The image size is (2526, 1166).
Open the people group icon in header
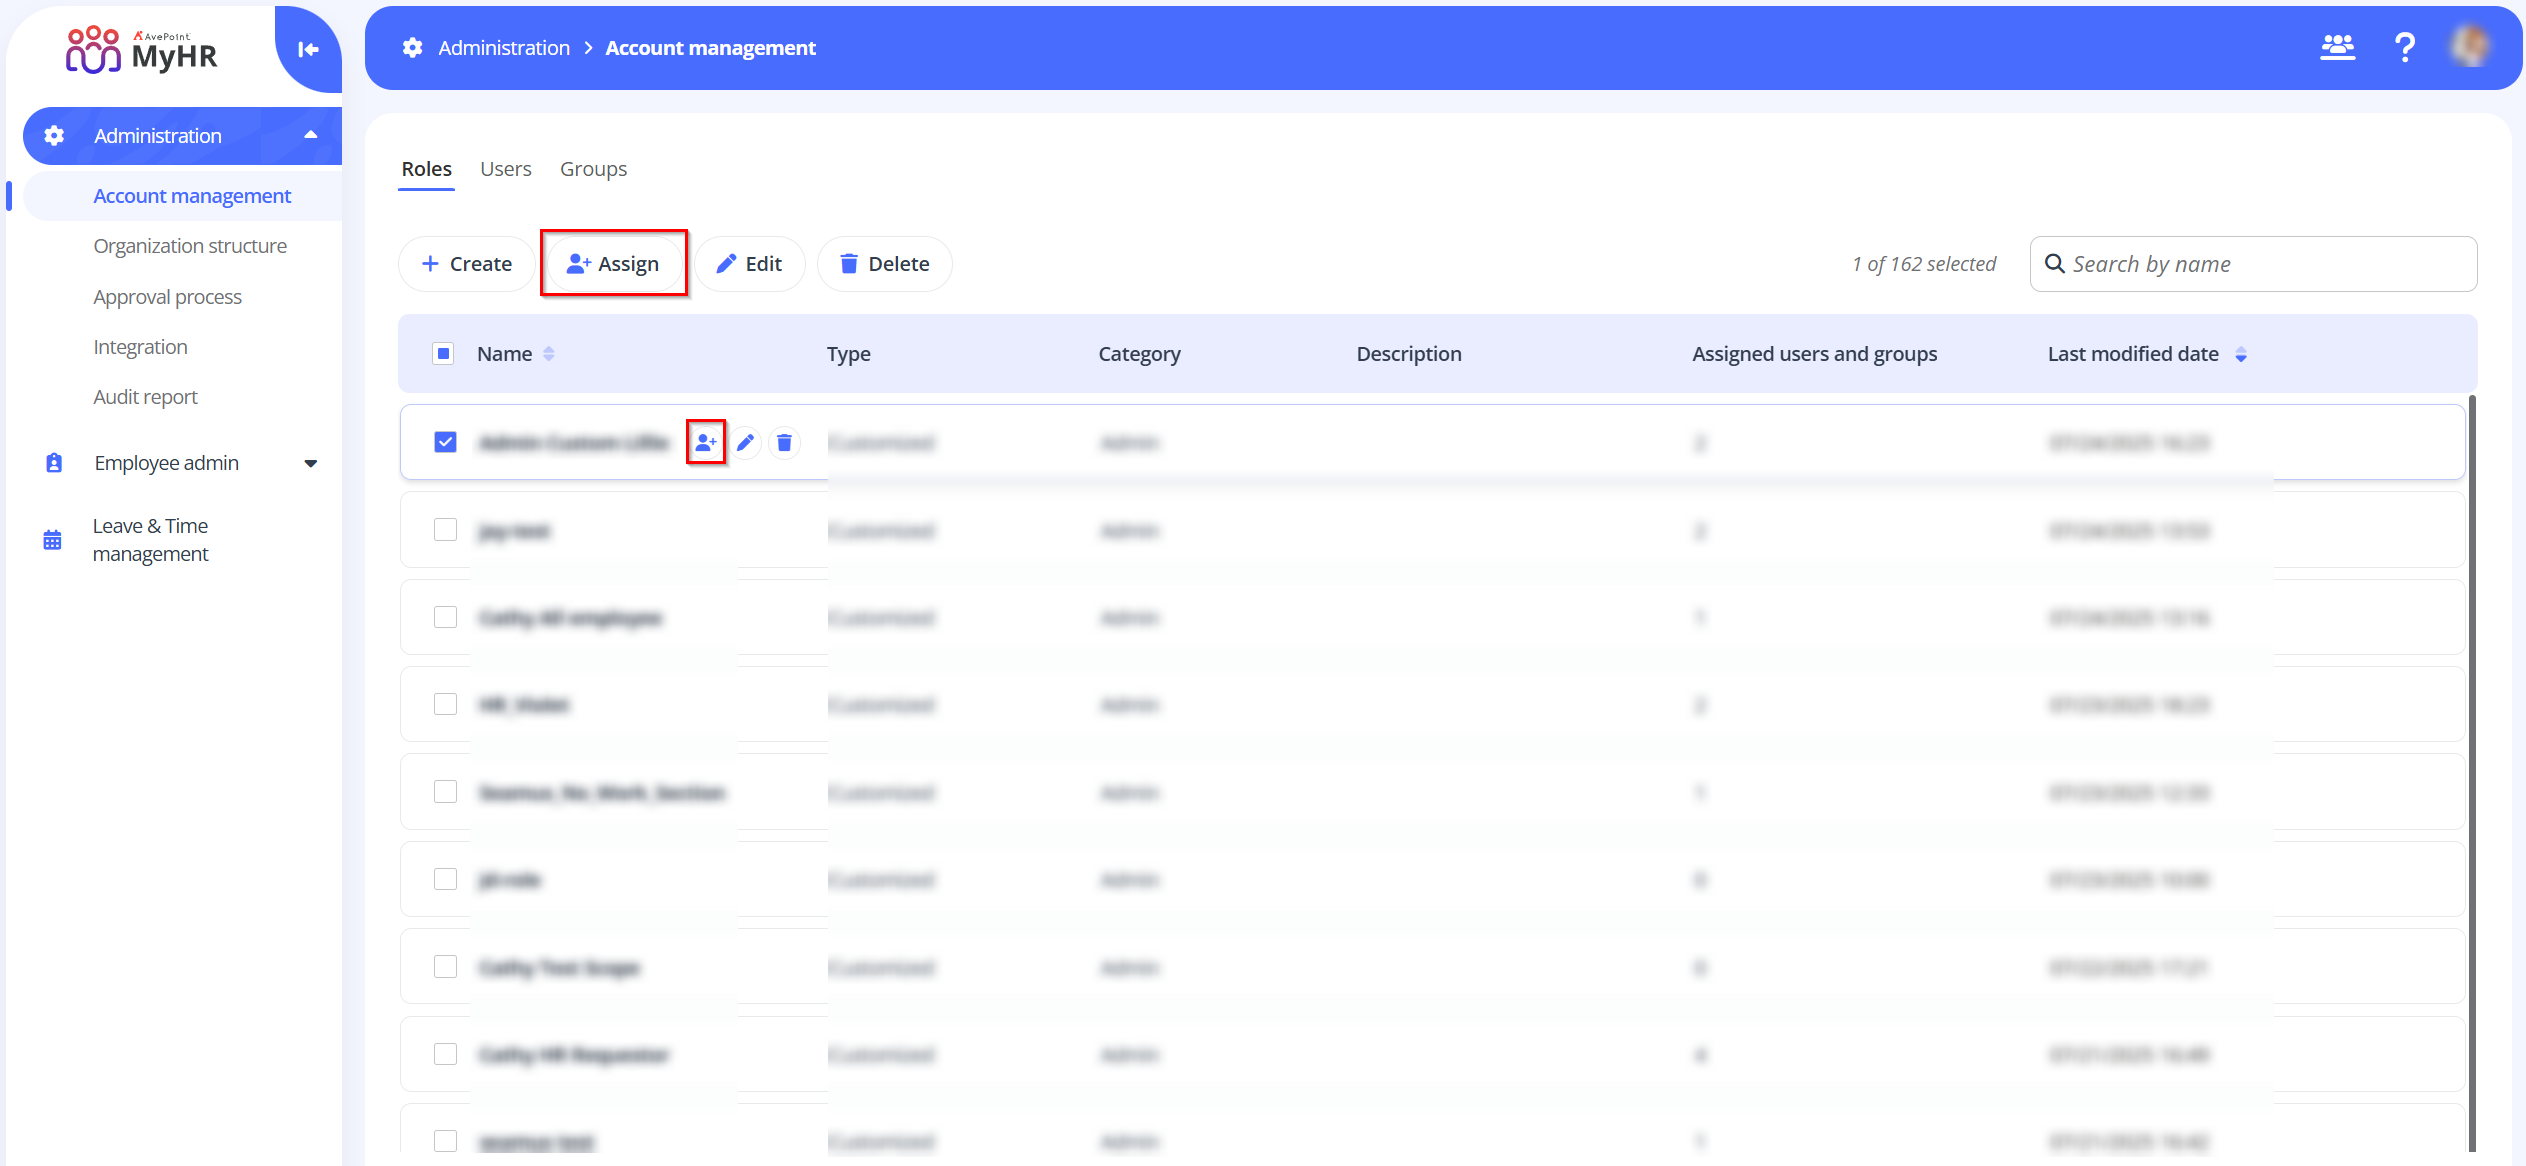coord(2337,47)
